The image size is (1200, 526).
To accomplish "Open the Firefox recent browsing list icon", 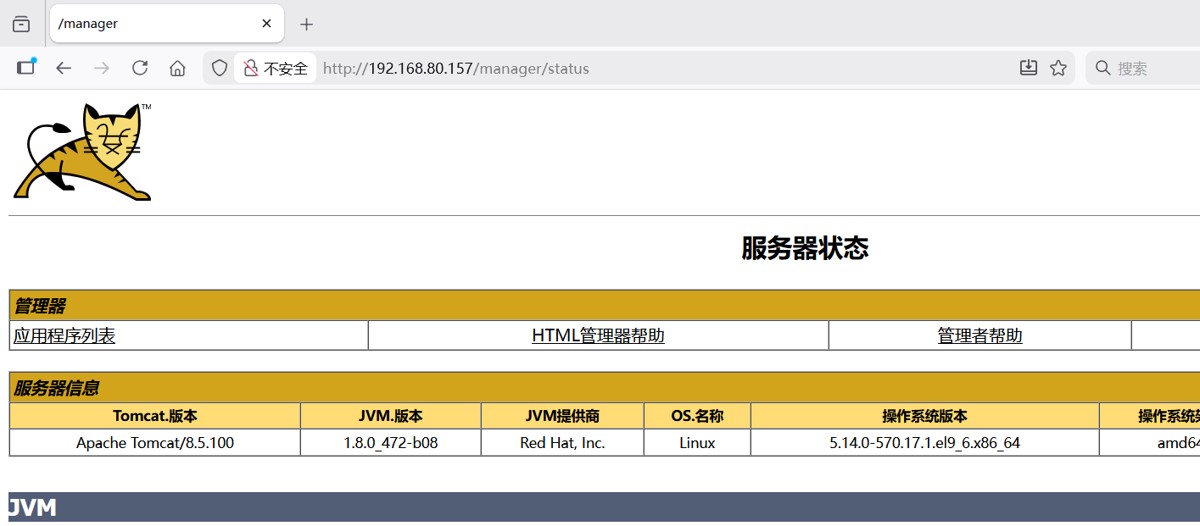I will [21, 24].
